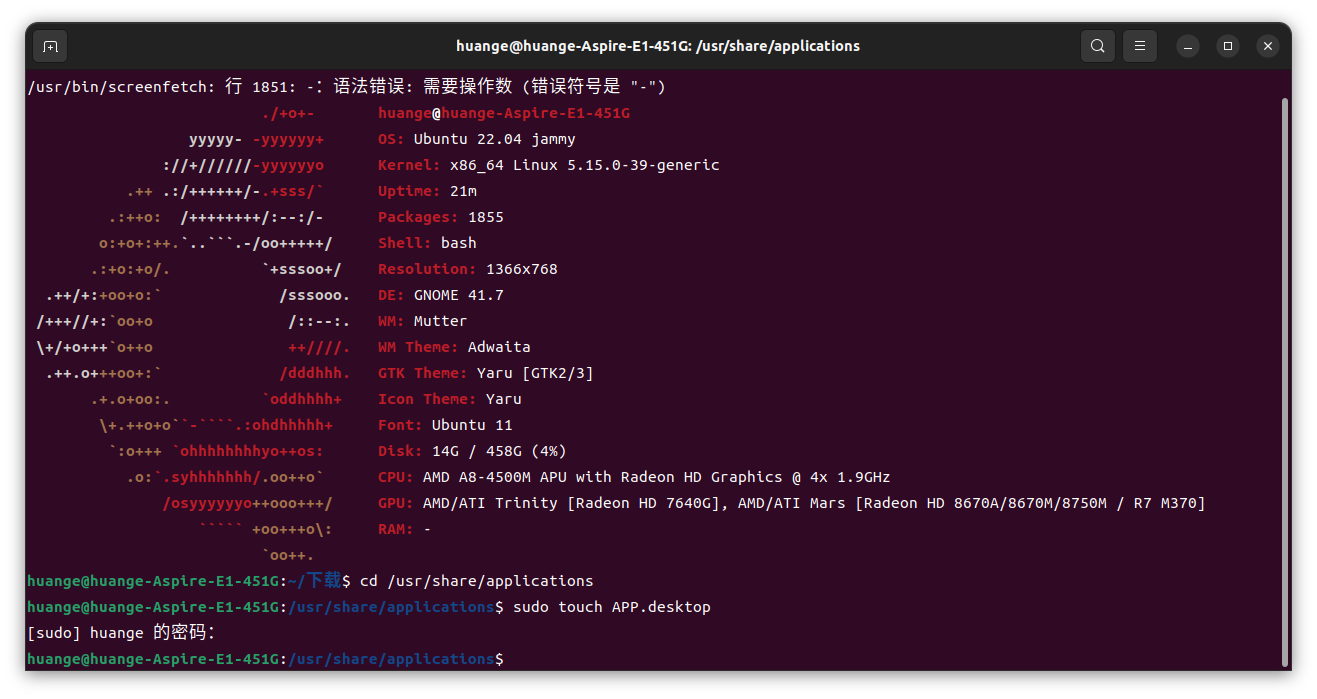The height and width of the screenshot is (699, 1317).
Task: Maximize the terminal window
Action: pos(1228,46)
